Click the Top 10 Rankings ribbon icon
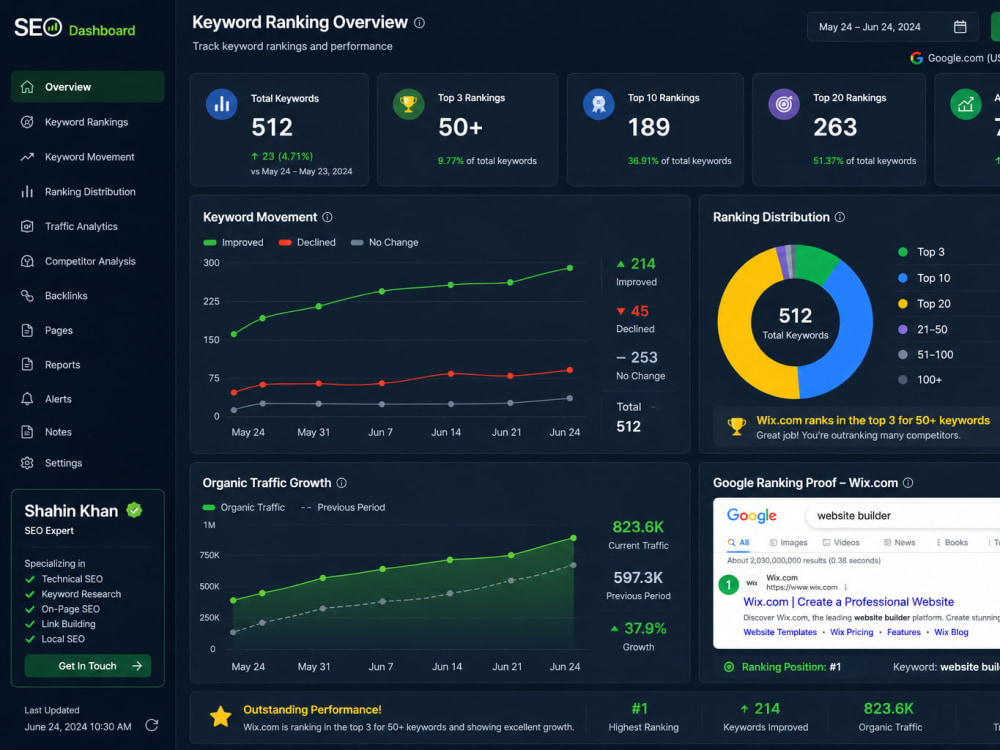1000x750 pixels. 598,104
